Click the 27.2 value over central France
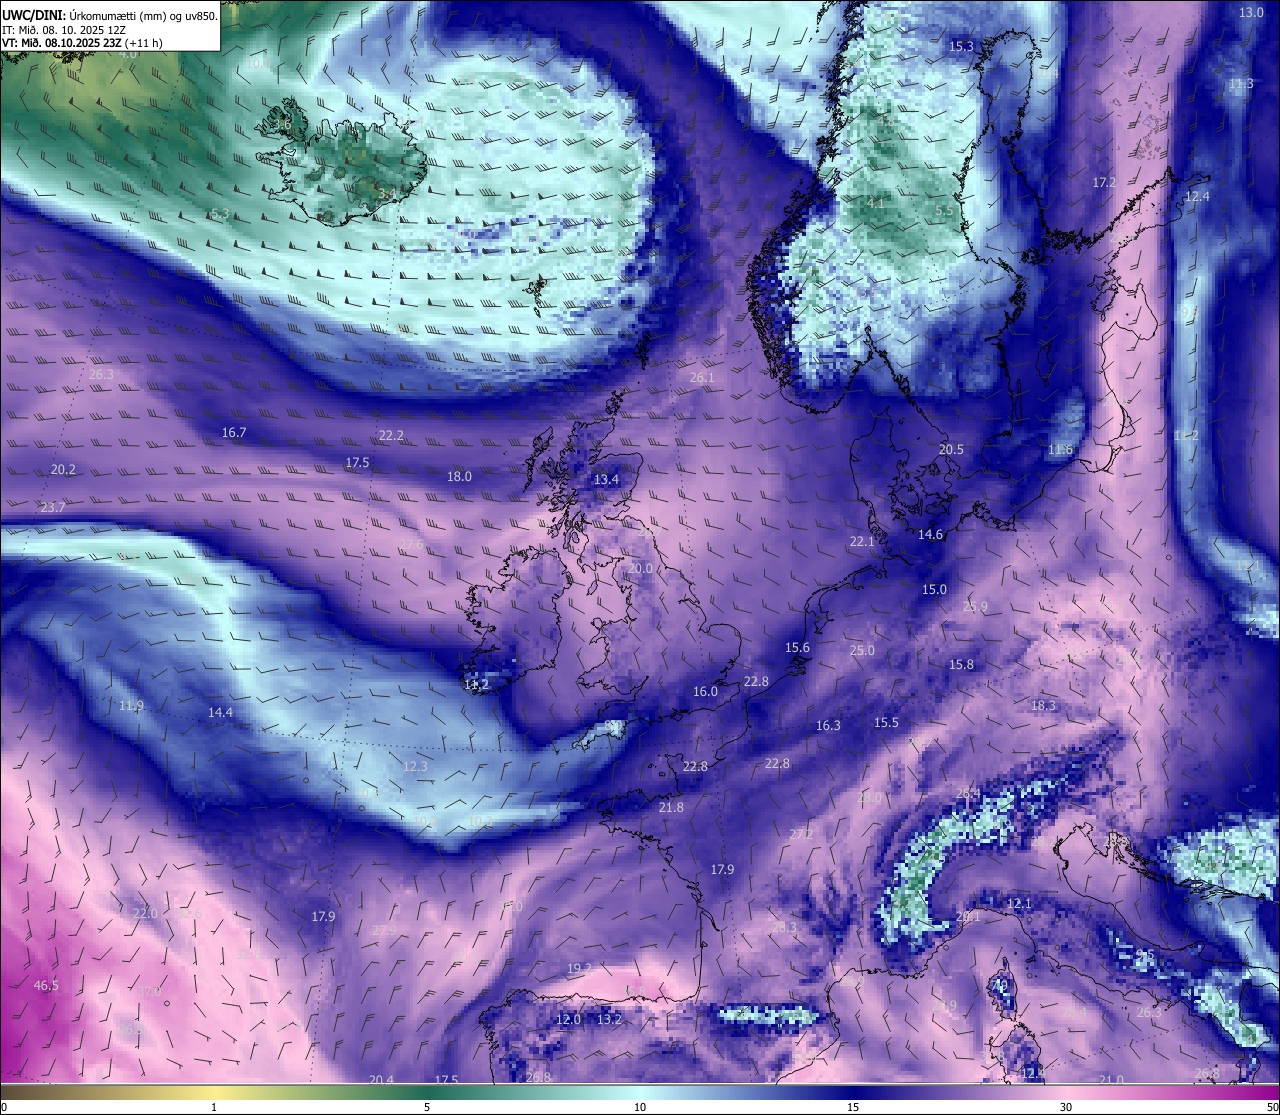1280x1115 pixels. (x=801, y=835)
